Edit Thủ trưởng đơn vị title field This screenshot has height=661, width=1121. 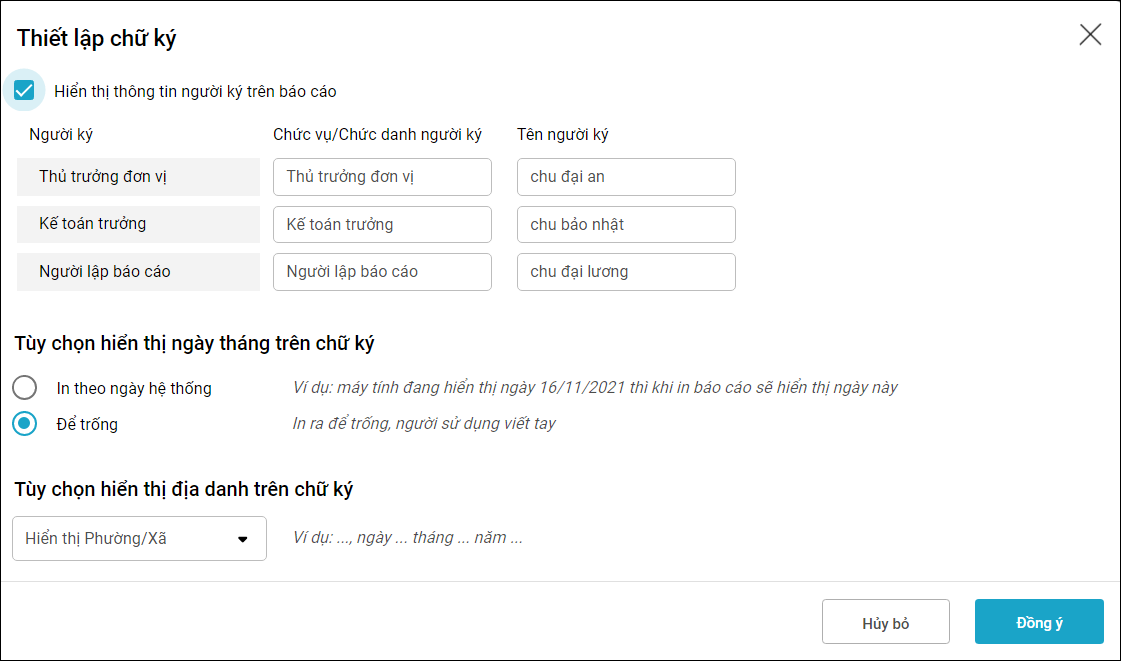click(x=382, y=177)
